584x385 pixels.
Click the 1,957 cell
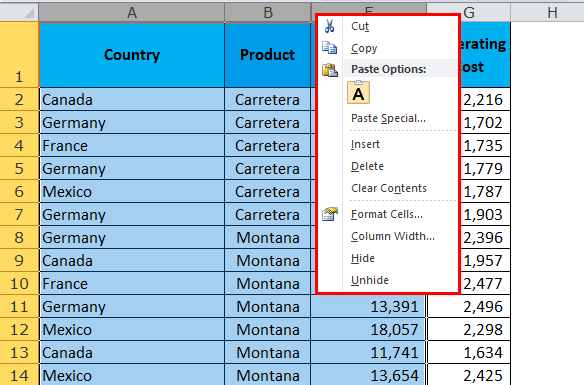tap(485, 261)
